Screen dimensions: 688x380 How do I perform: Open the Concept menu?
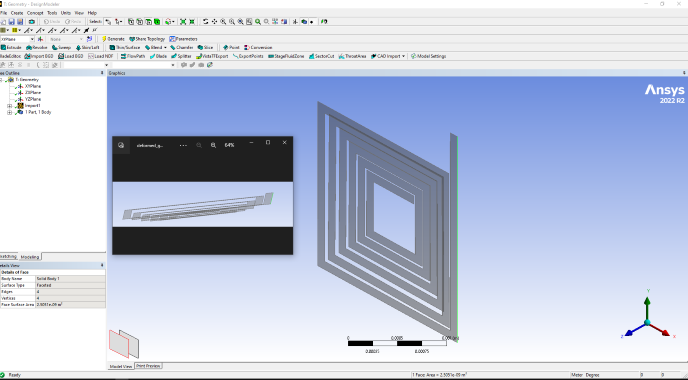tap(35, 13)
